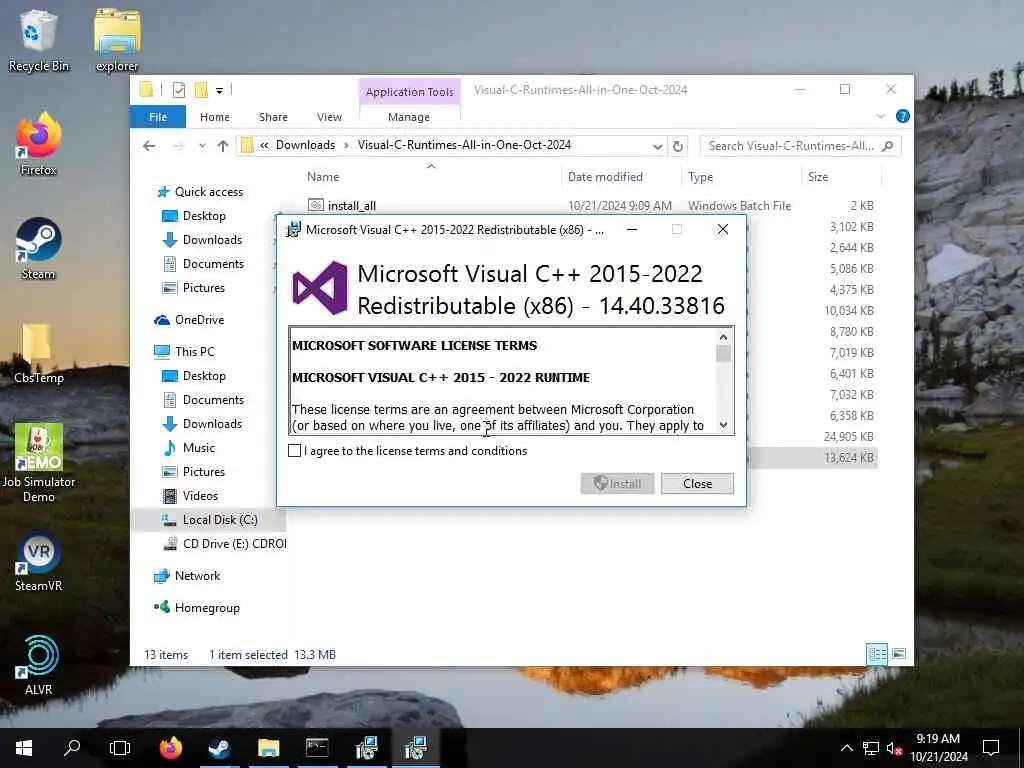This screenshot has width=1024, height=768.
Task: Open Task View on the taskbar
Action: tap(120, 748)
